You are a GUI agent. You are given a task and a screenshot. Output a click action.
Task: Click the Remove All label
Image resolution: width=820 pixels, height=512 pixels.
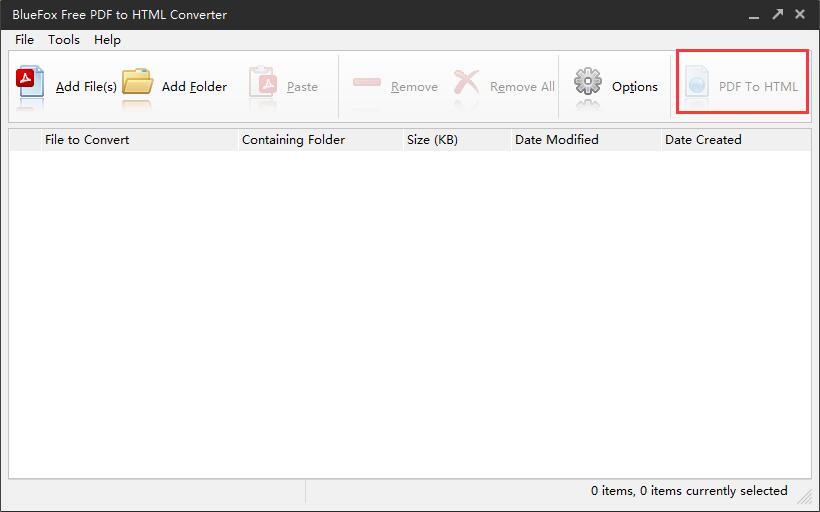click(x=522, y=87)
